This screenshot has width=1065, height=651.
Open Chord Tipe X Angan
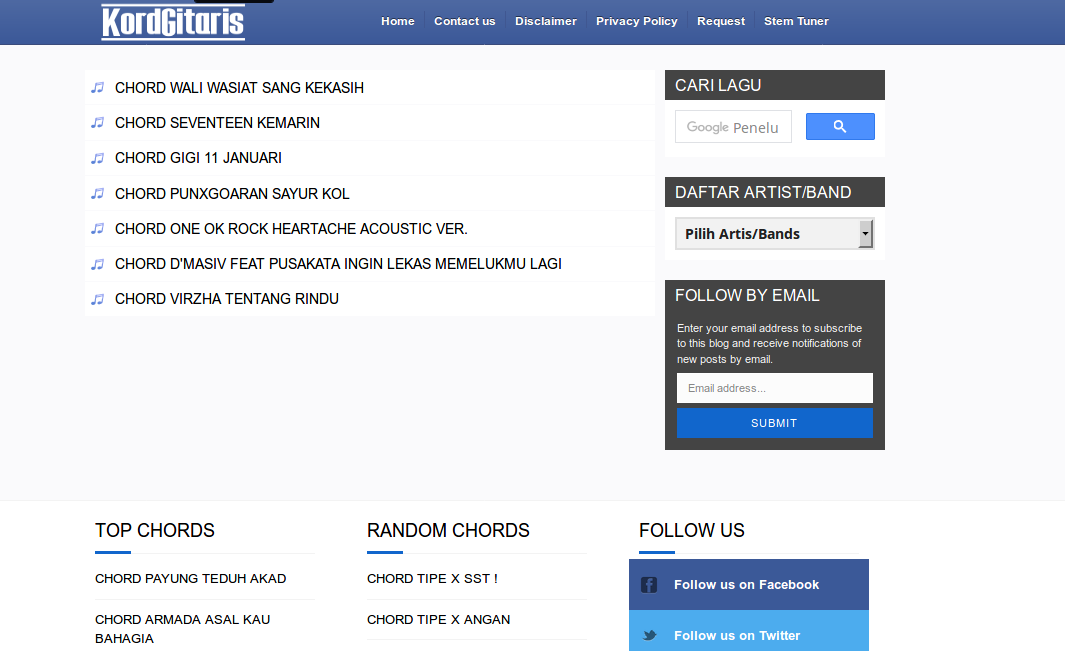439,619
